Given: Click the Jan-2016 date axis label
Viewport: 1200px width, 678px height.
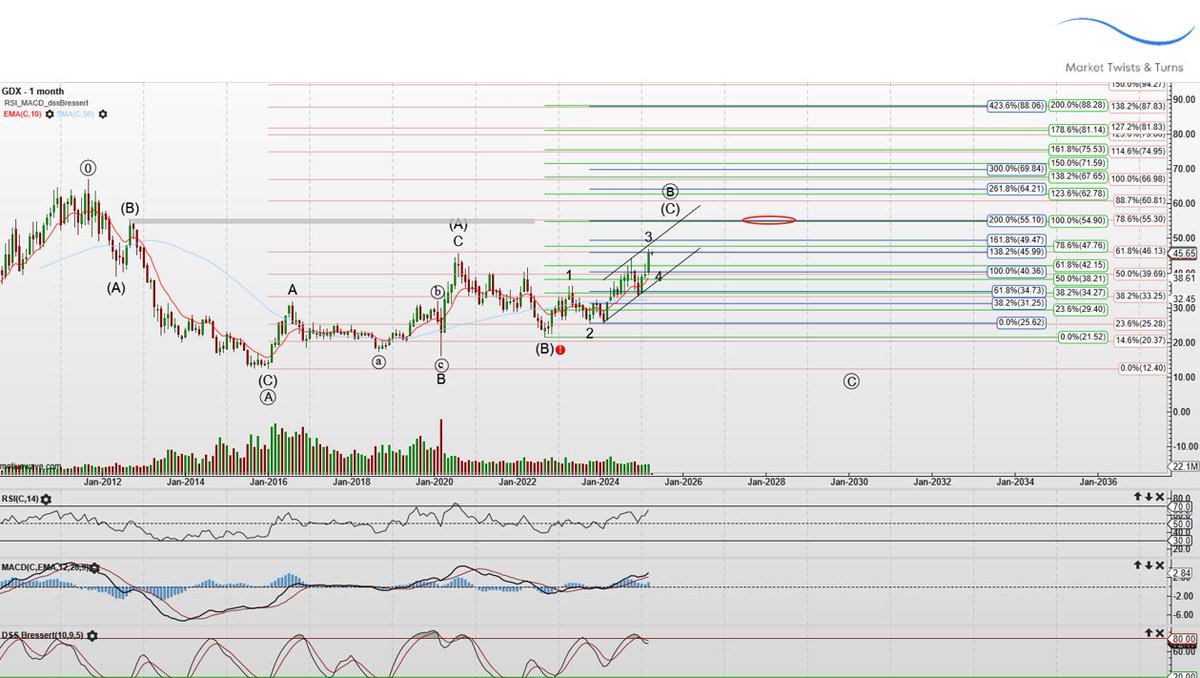Looking at the screenshot, I should click(x=269, y=482).
